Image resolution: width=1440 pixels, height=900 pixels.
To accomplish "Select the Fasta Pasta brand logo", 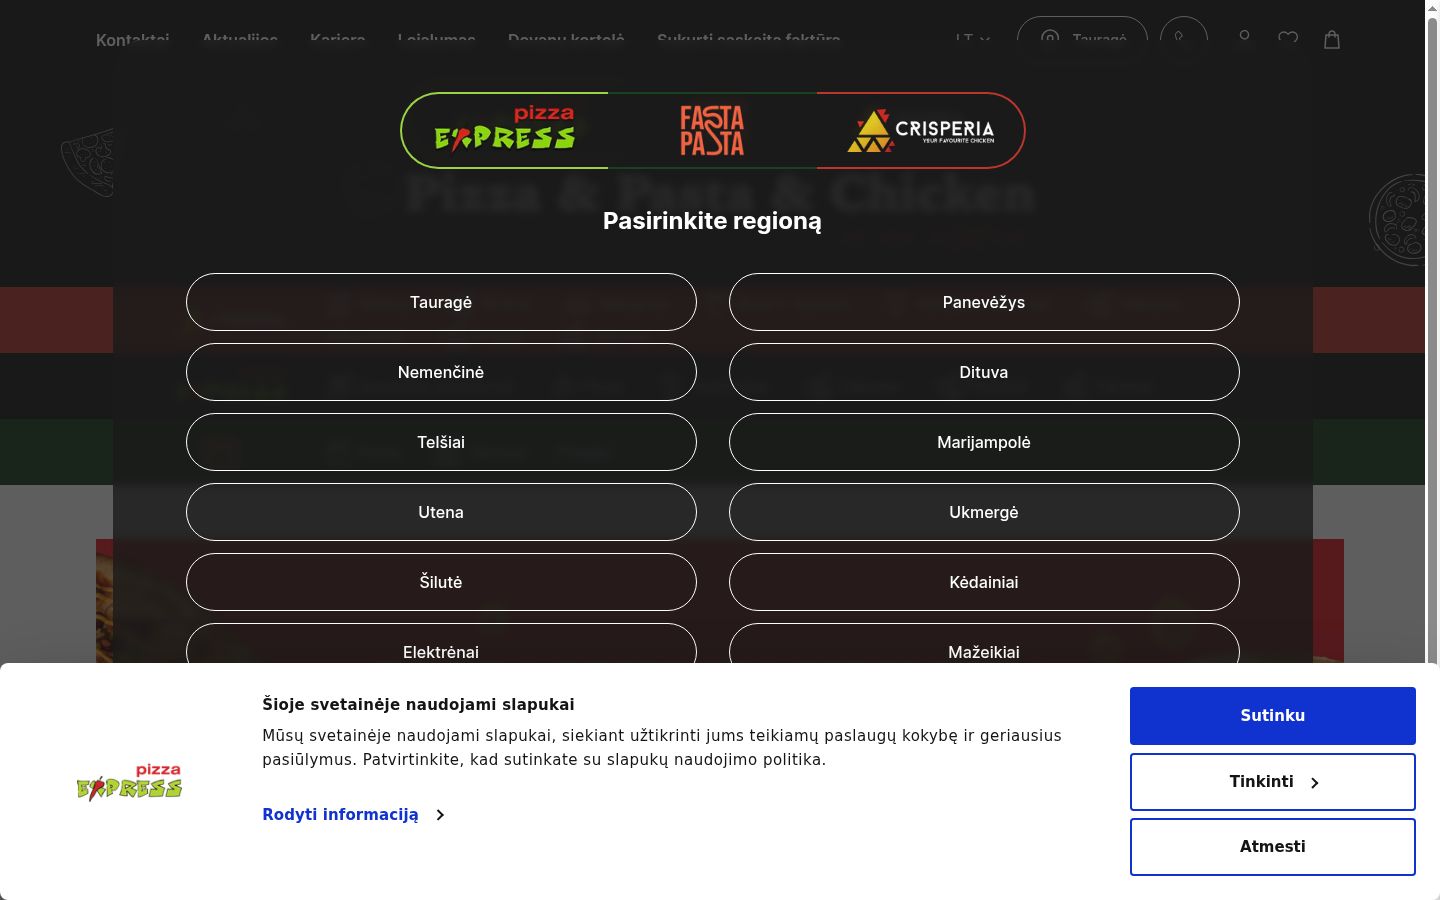I will 712,130.
